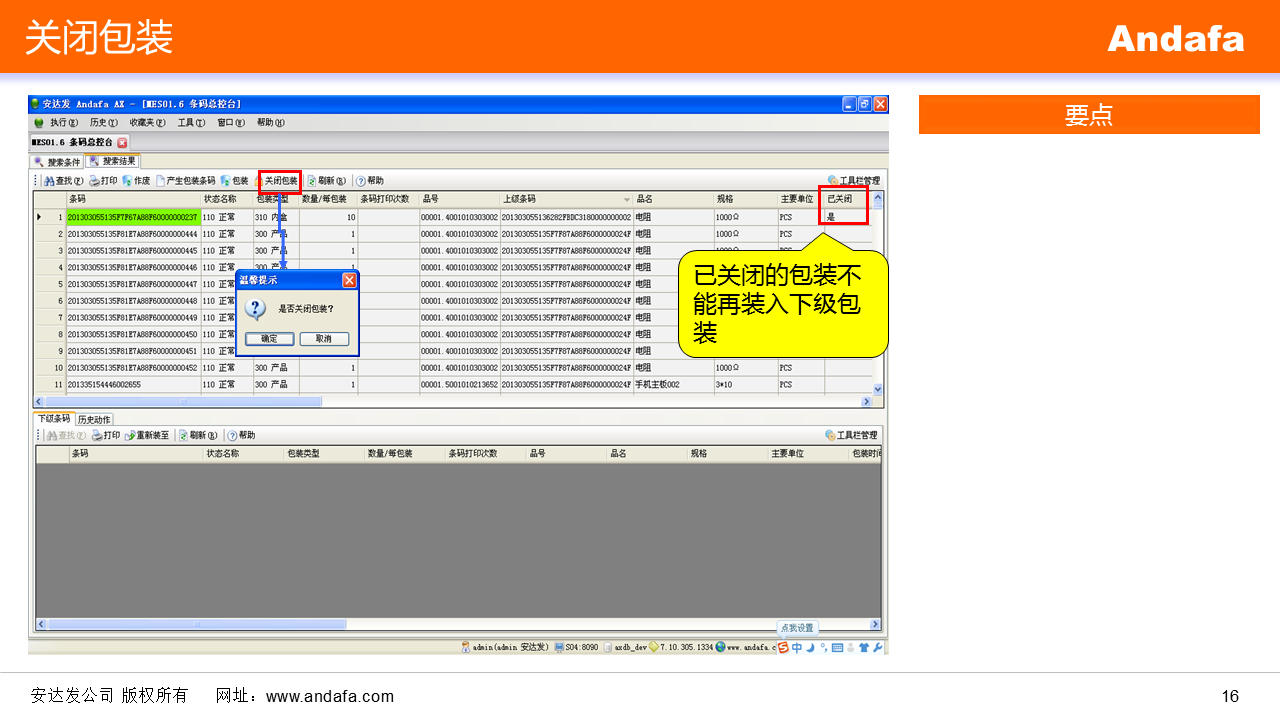The height and width of the screenshot is (720, 1280).
Task: Click the upper 刷新 (Refresh) icon
Action: [x=312, y=181]
